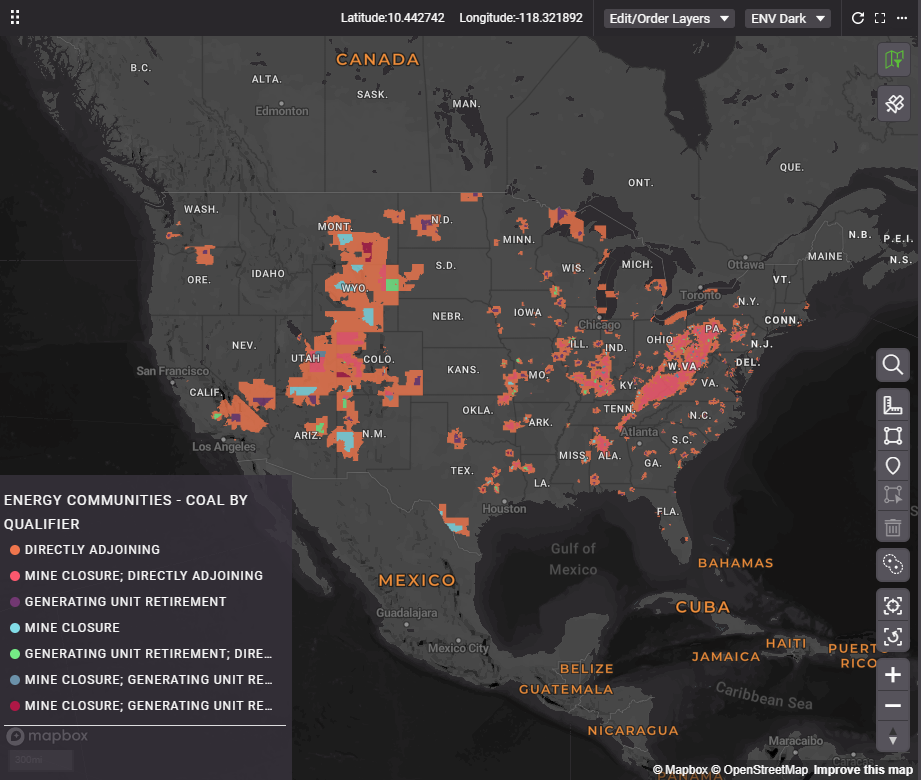Open the ENV Dark basemap dropdown
The height and width of the screenshot is (780, 921).
click(x=788, y=18)
